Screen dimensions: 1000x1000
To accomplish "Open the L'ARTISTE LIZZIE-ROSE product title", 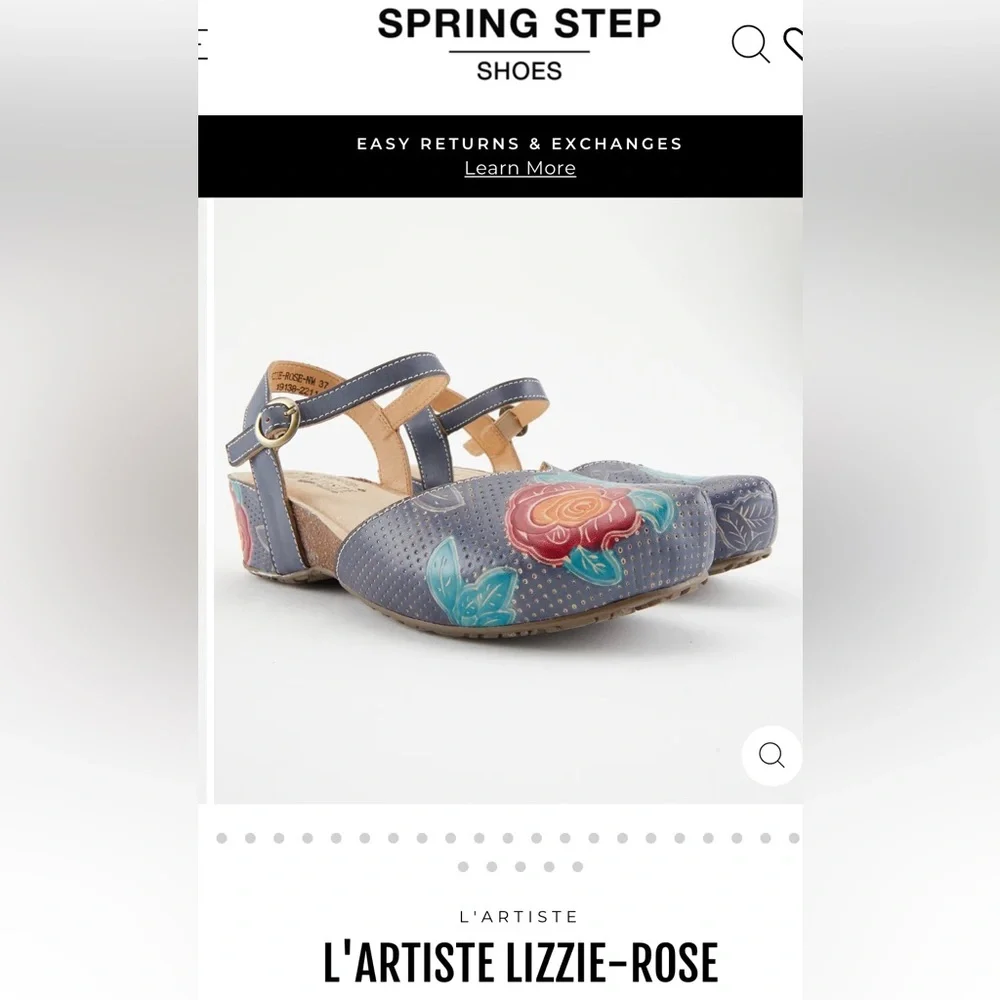I will pyautogui.click(x=519, y=963).
